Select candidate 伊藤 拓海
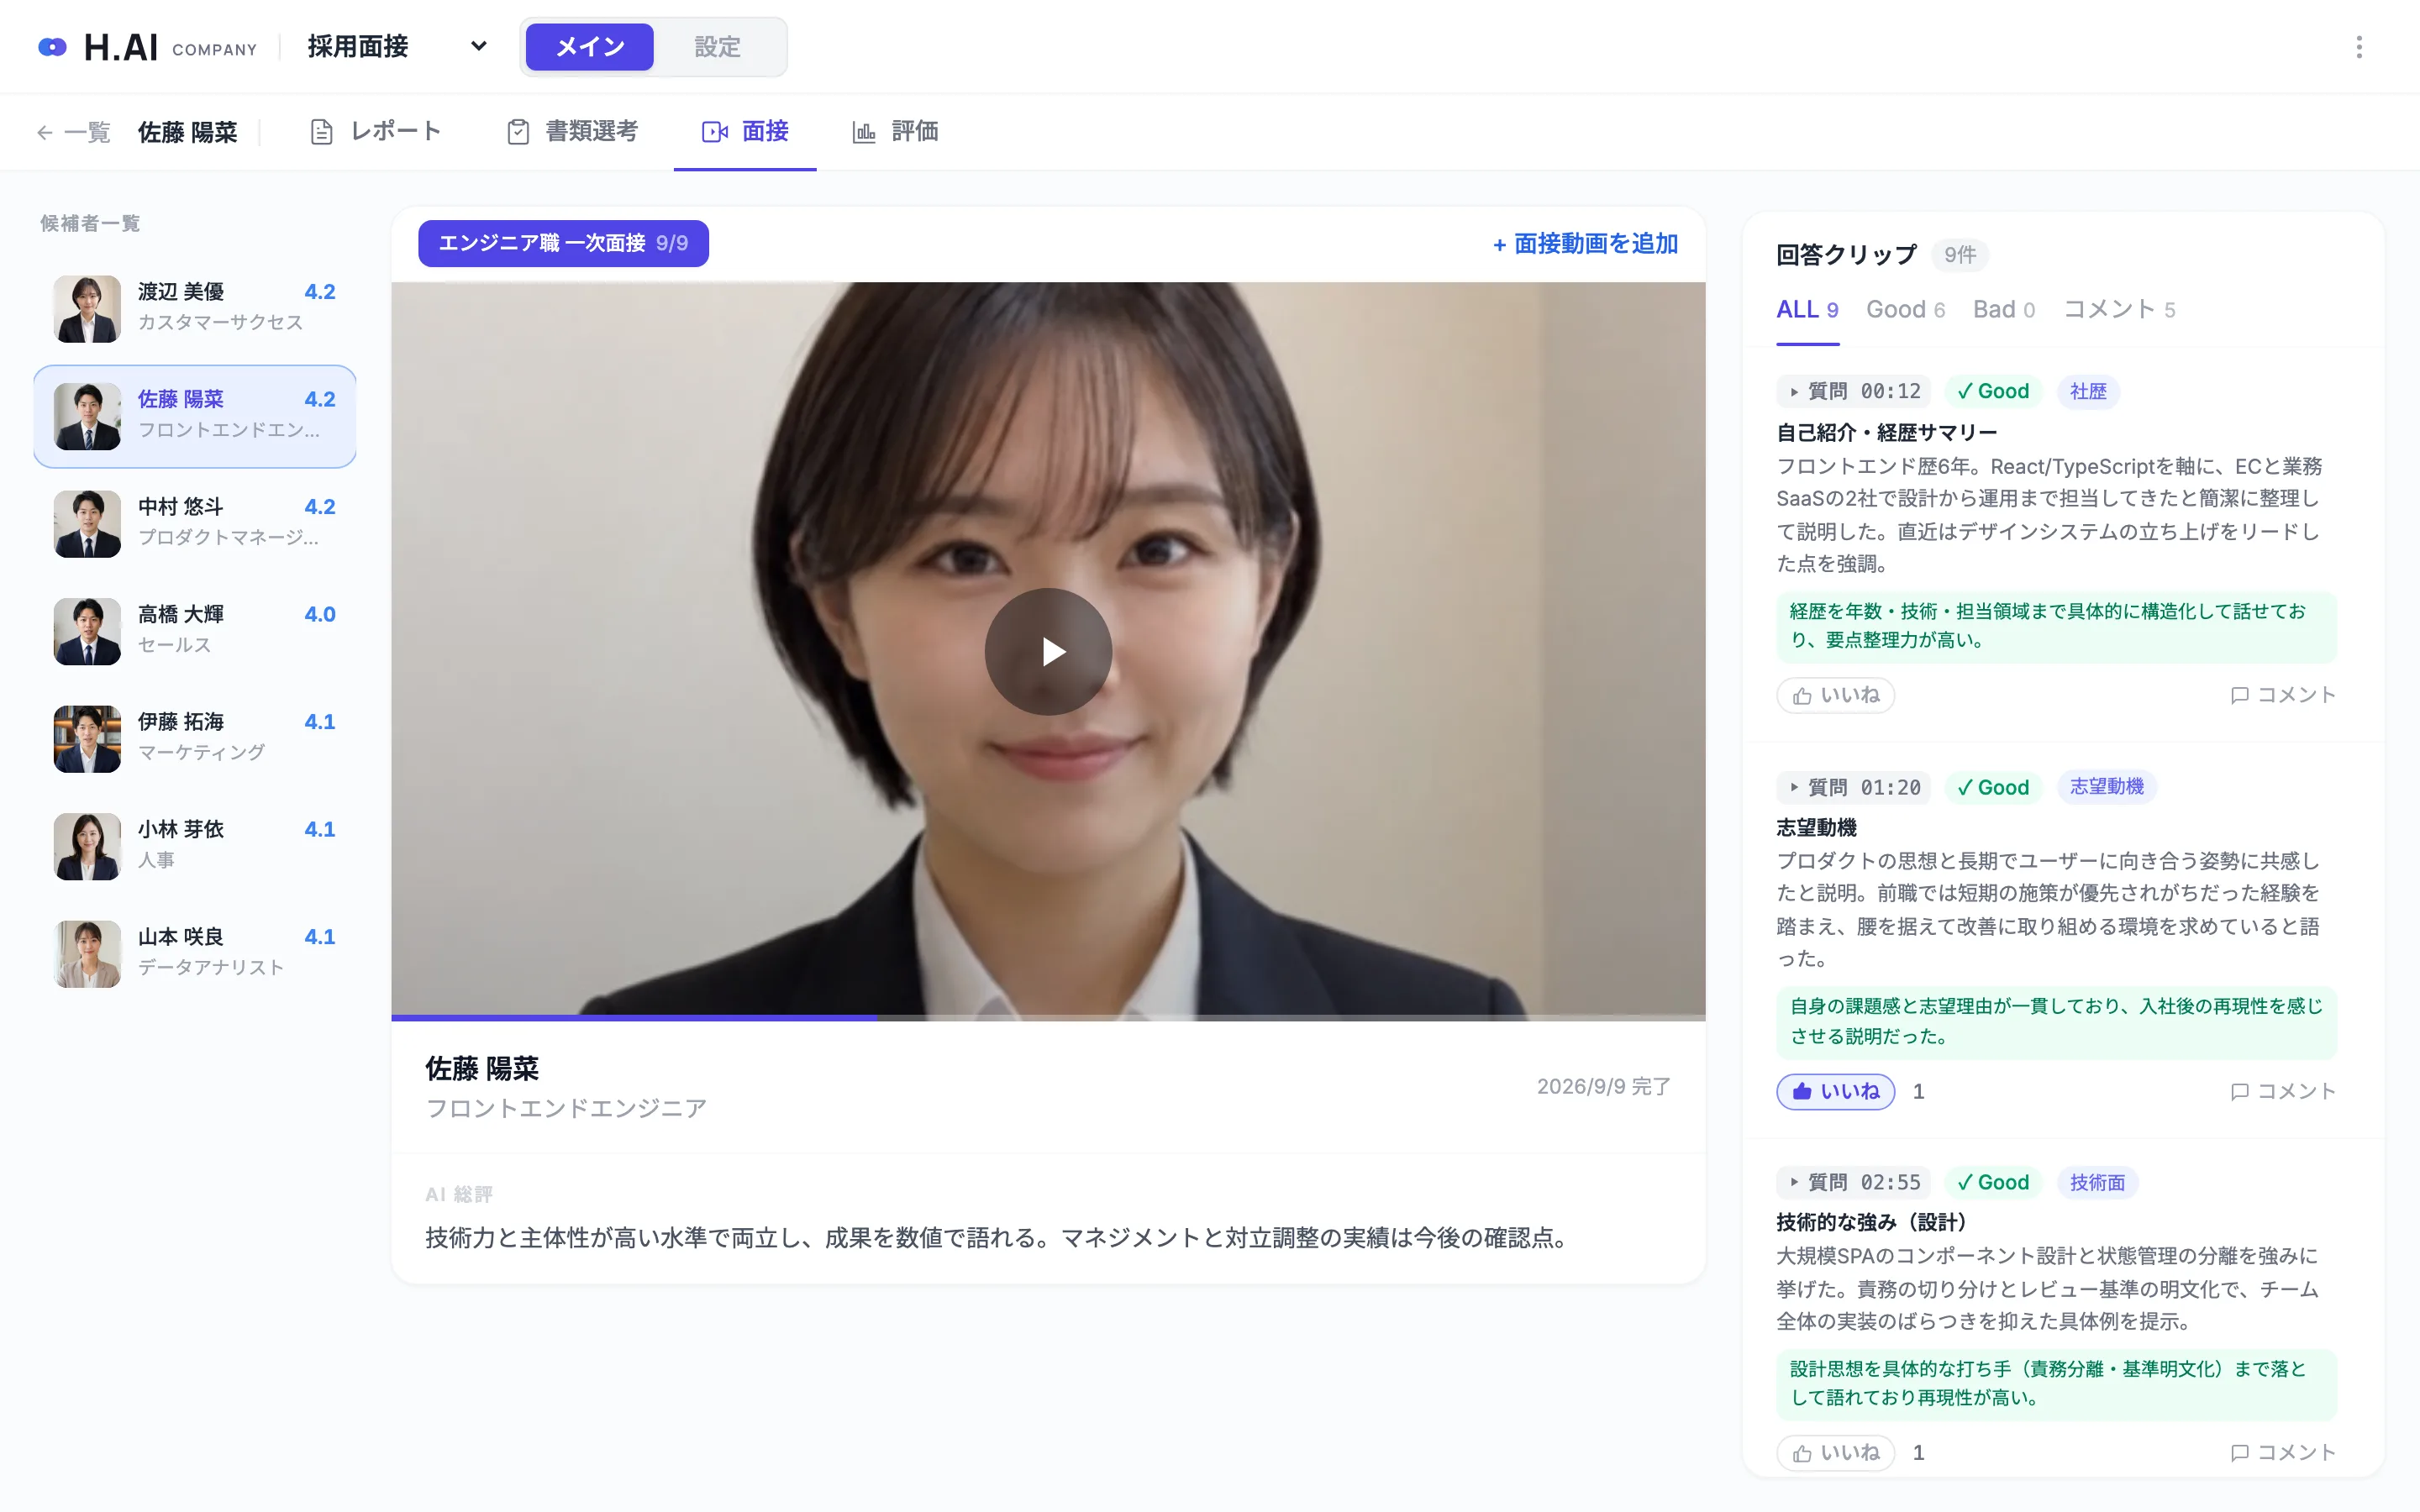Screen dimensions: 2420x1512 [195, 738]
